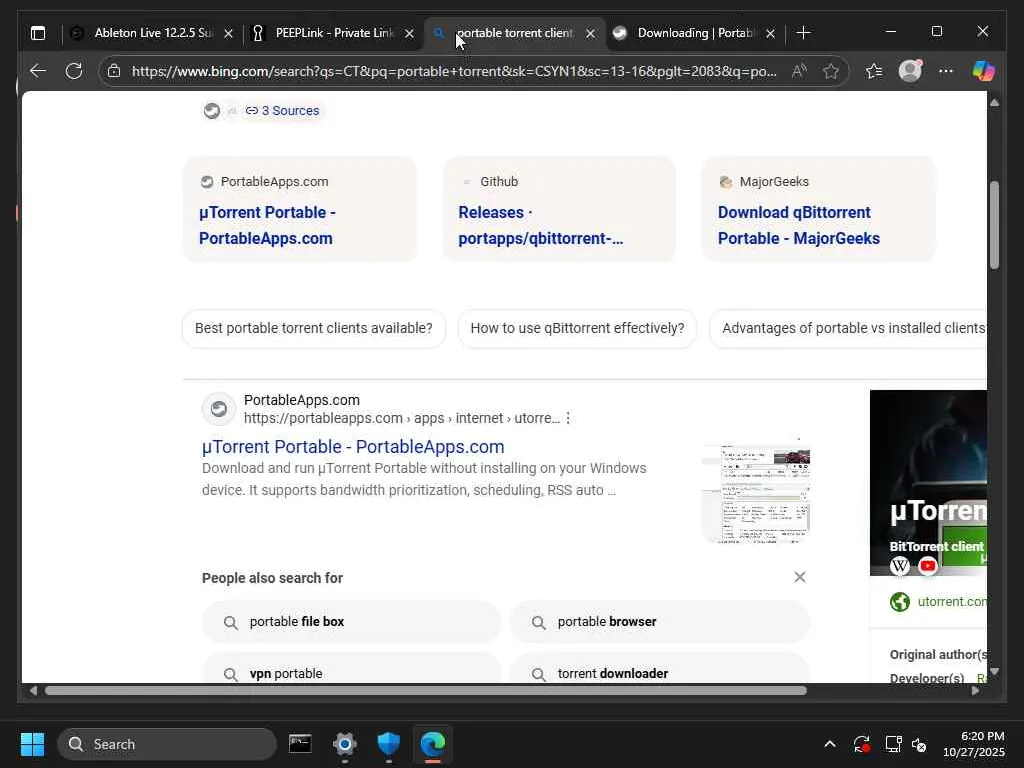Open the tab actions menu icon
This screenshot has height=768, width=1024.
[x=38, y=33]
